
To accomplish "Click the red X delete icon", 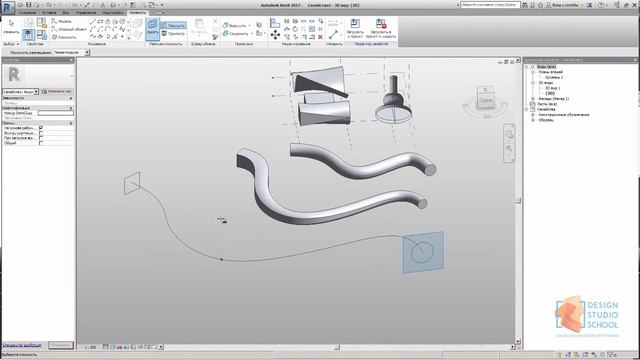I will click(x=320, y=37).
